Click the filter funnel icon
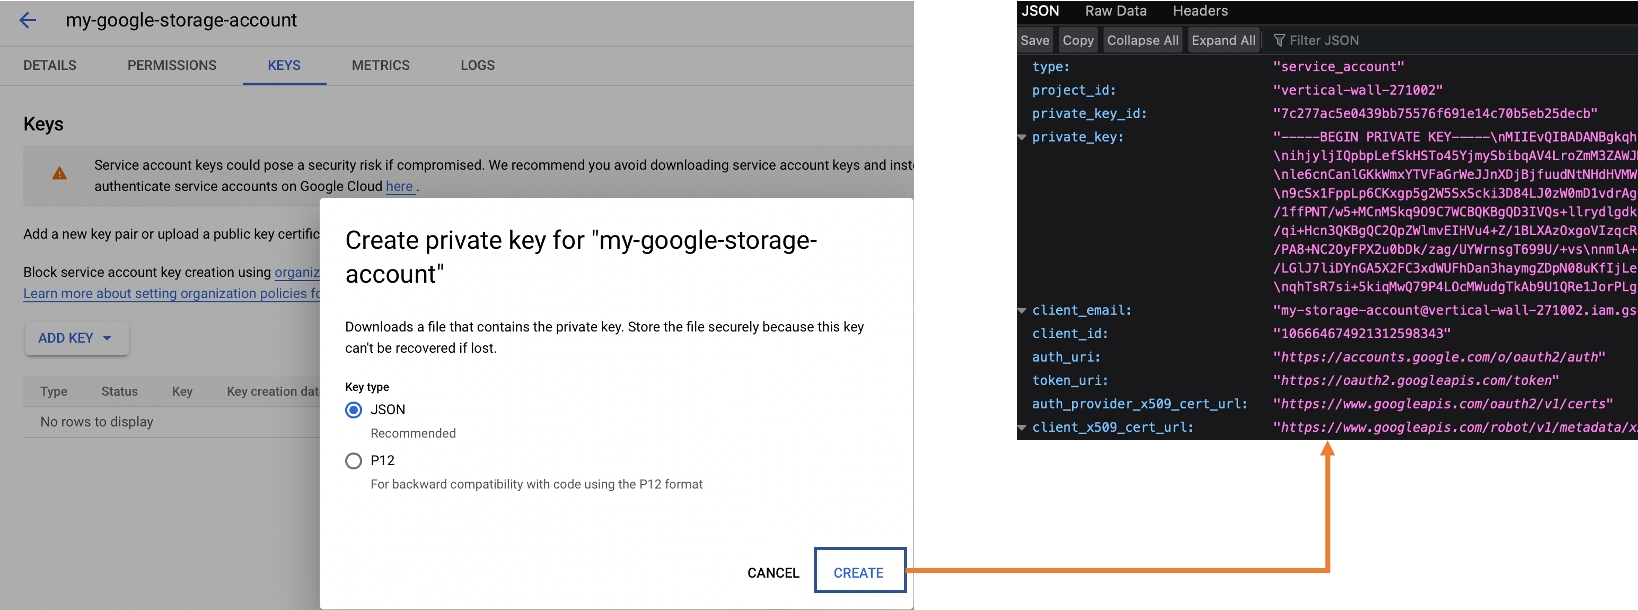1638x610 pixels. [x=1279, y=41]
